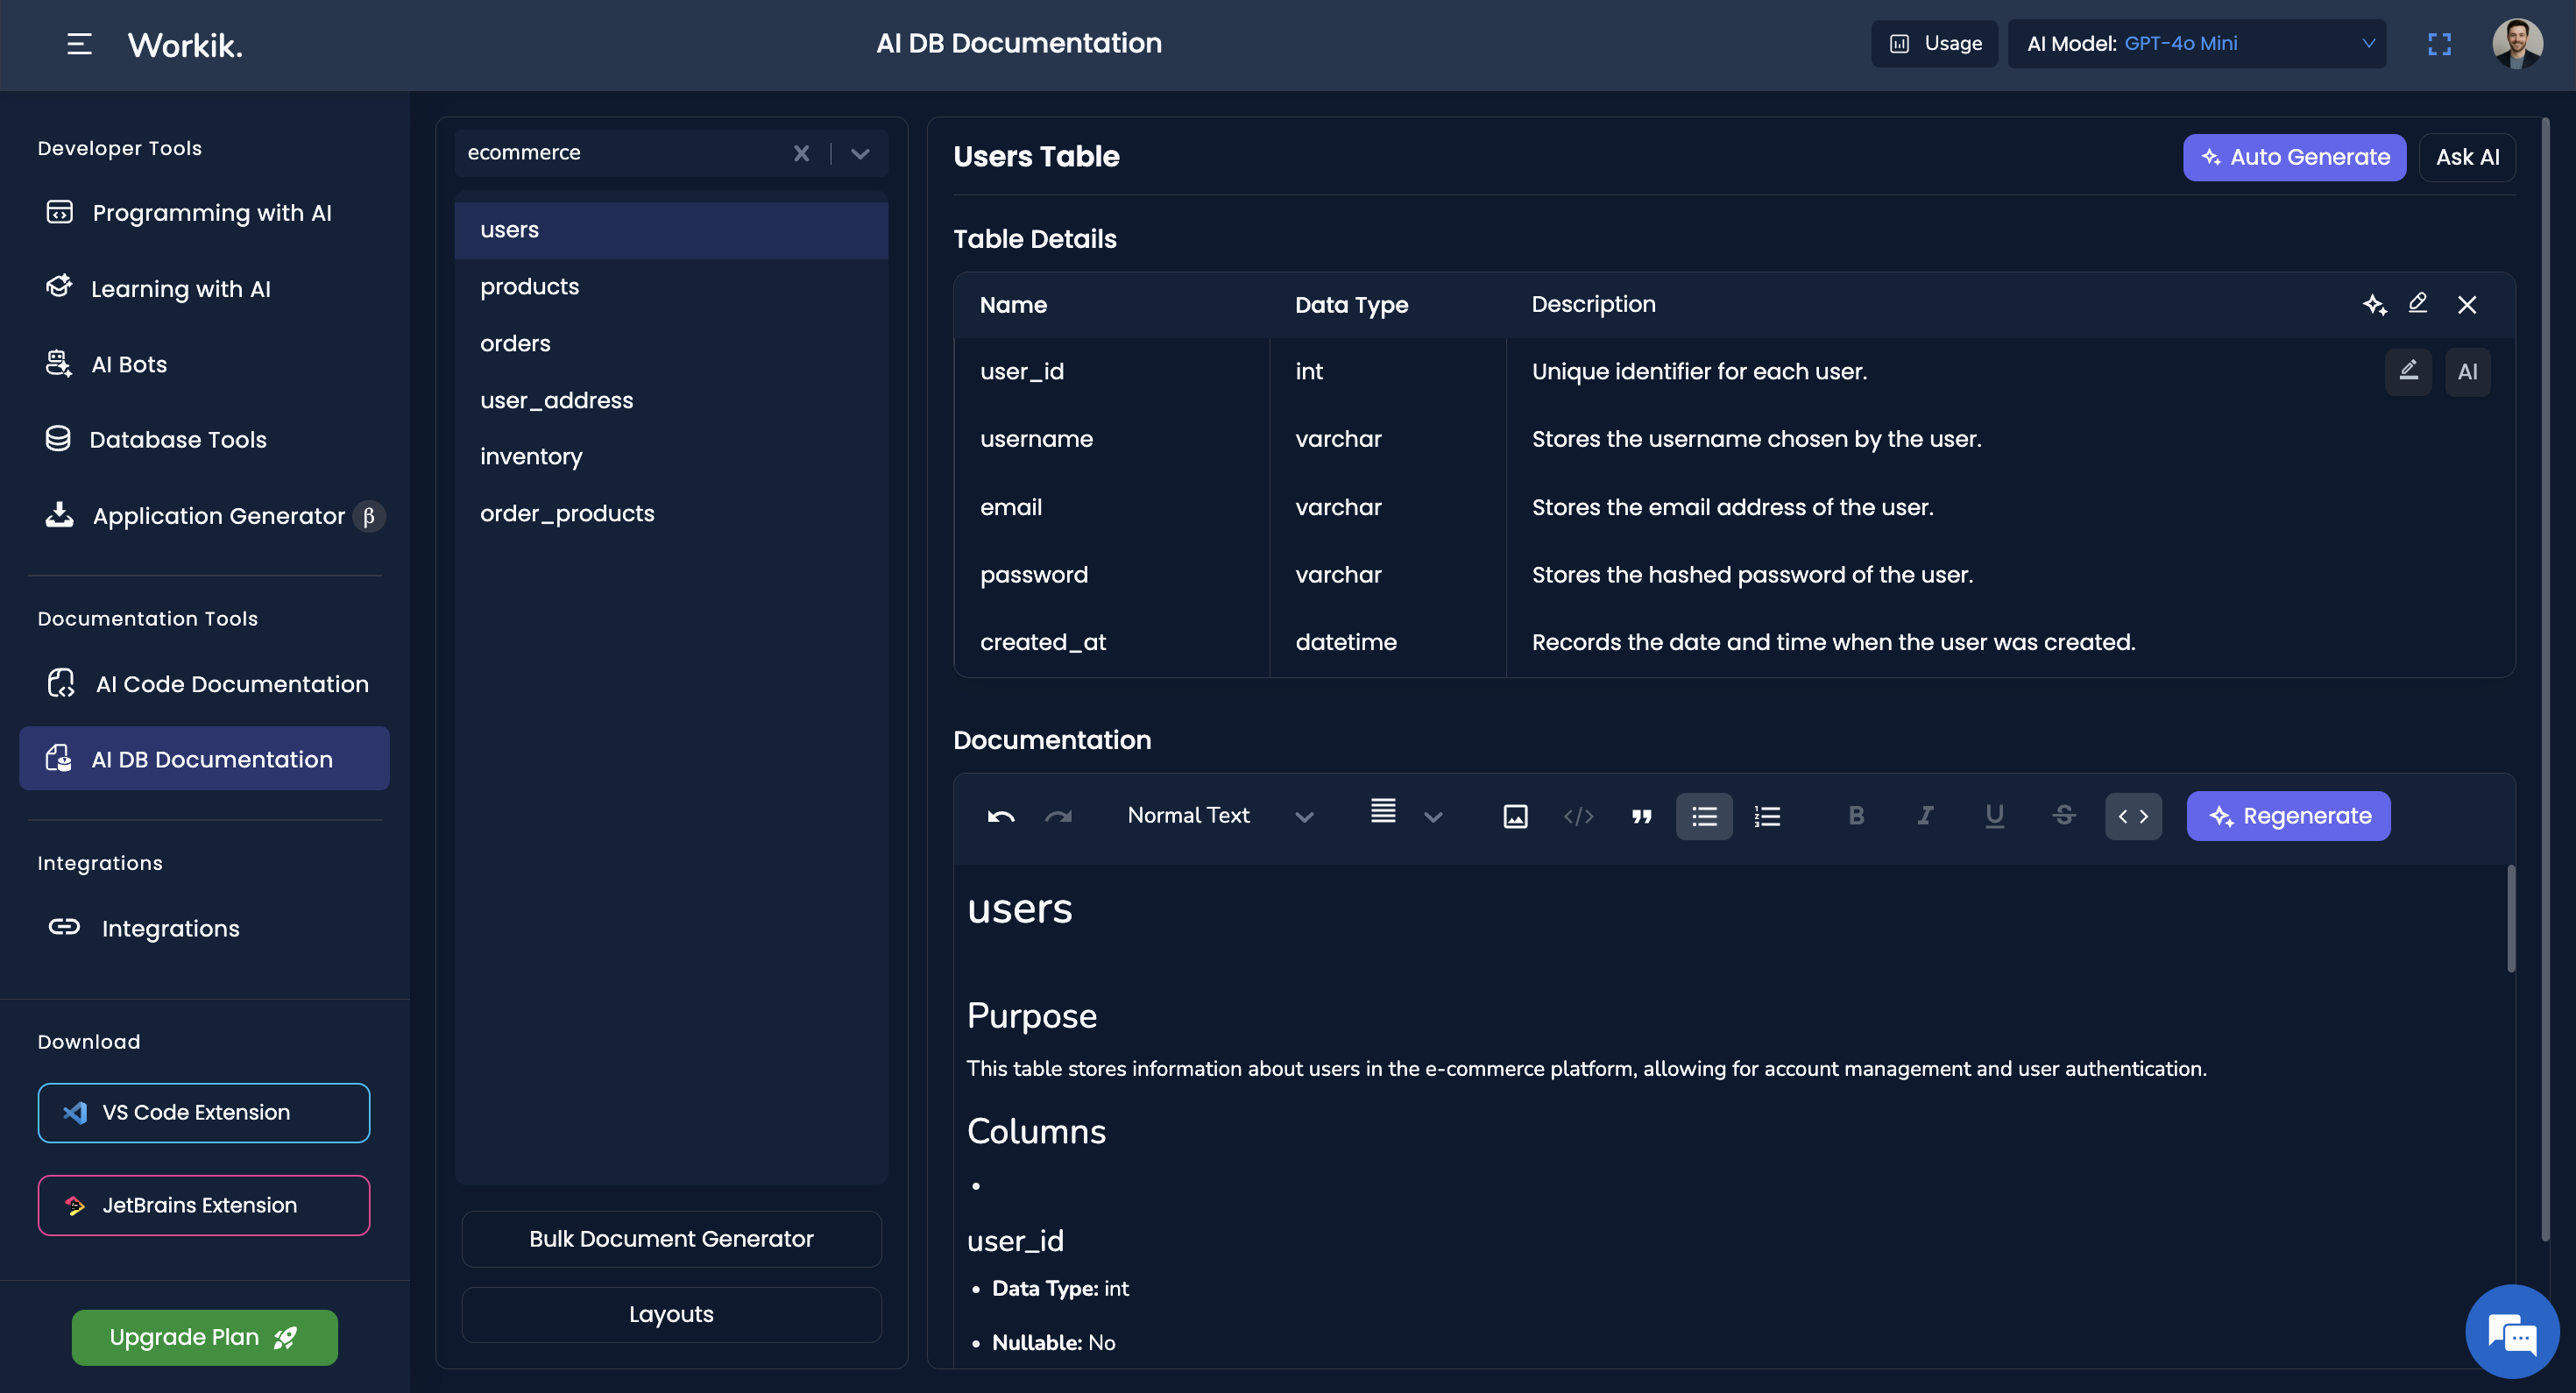Toggle underline text formatting
This screenshot has width=2576, height=1393.
coord(1994,816)
